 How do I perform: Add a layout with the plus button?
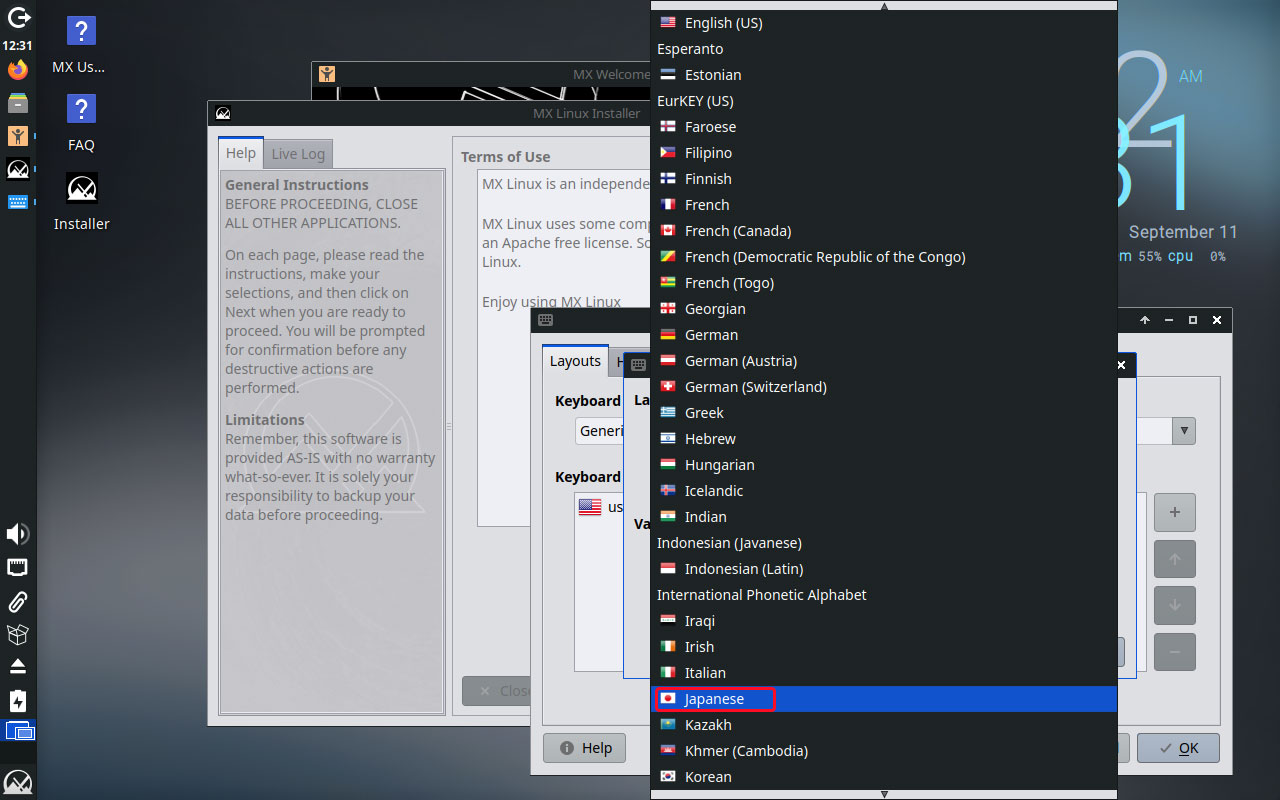pyautogui.click(x=1175, y=512)
